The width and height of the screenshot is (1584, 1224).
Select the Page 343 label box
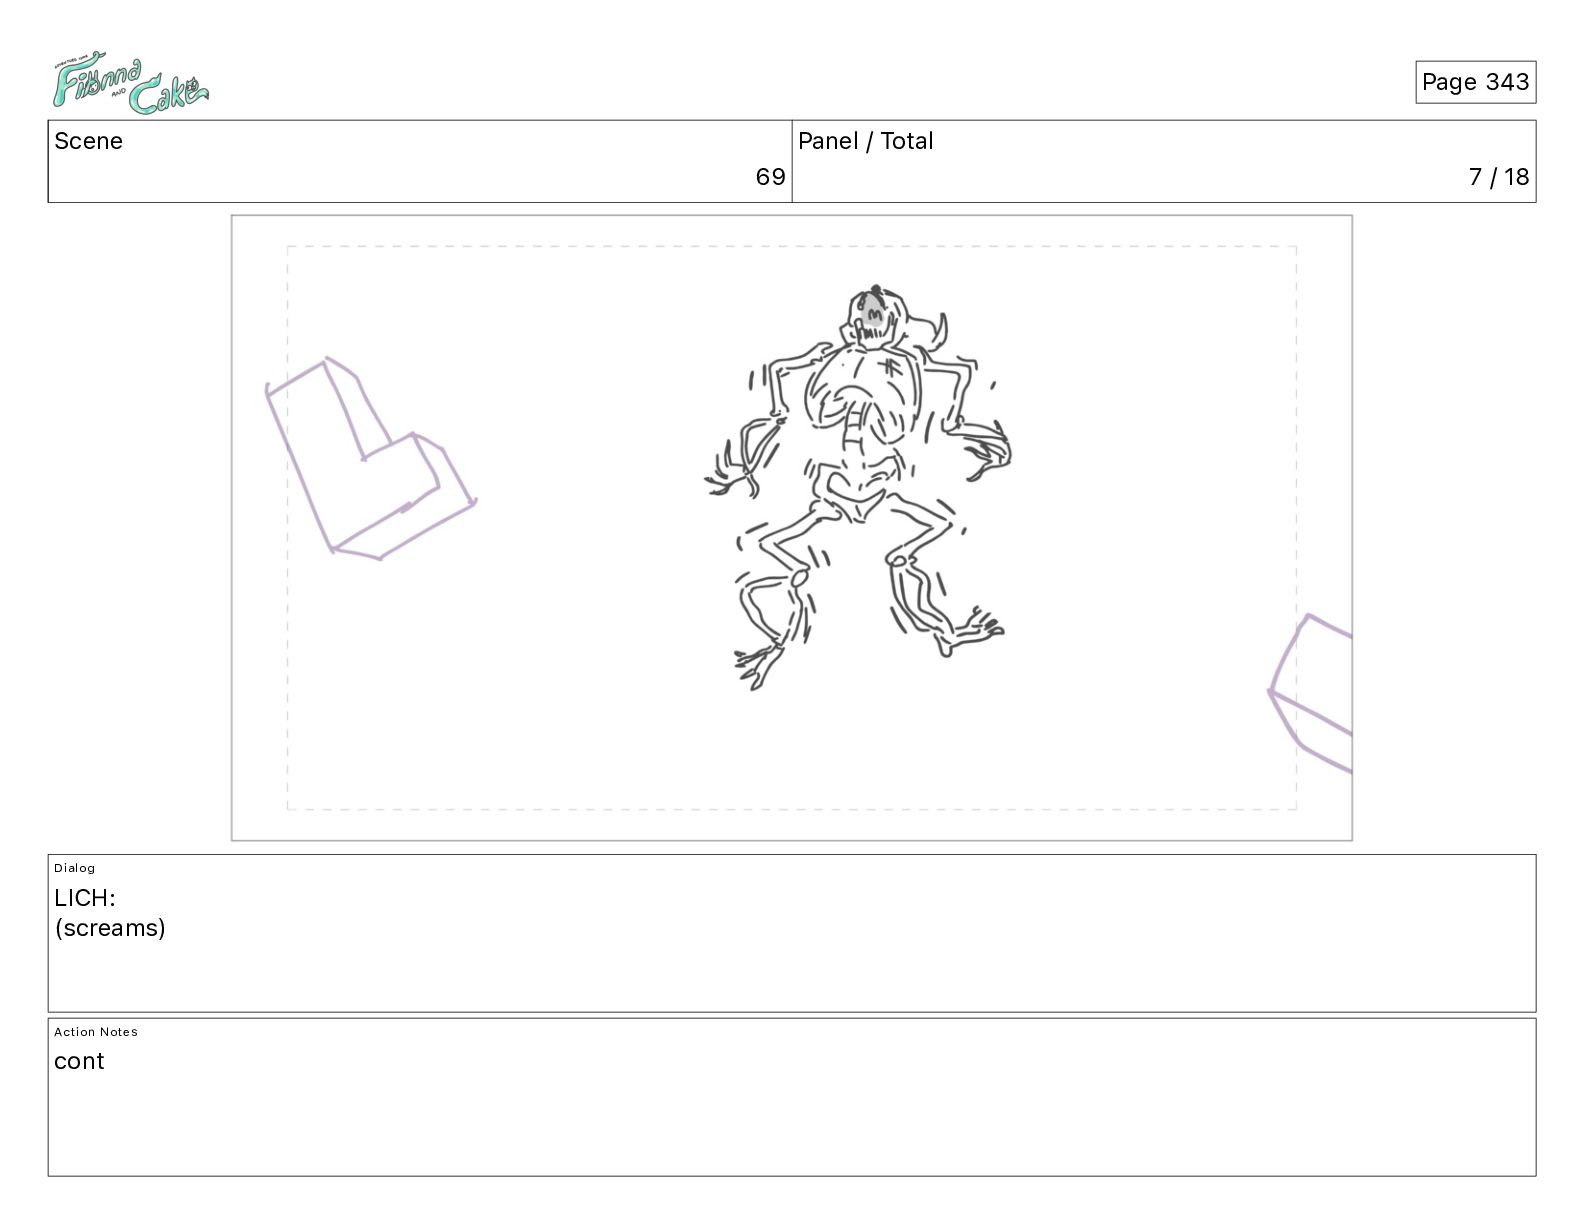tap(1475, 82)
